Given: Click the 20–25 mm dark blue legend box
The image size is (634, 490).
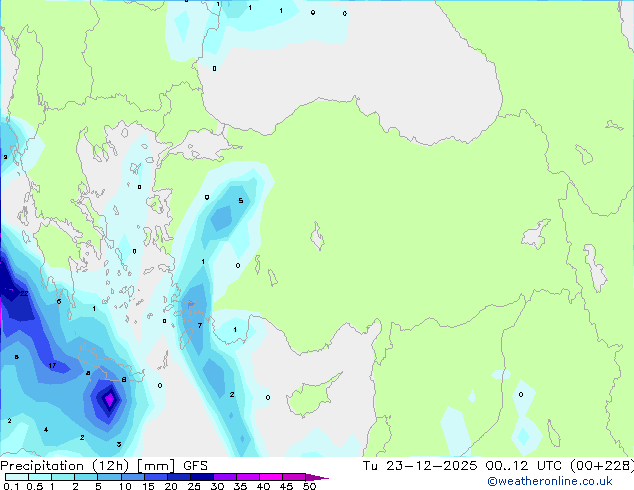Looking at the screenshot, I should pyautogui.click(x=179, y=477).
